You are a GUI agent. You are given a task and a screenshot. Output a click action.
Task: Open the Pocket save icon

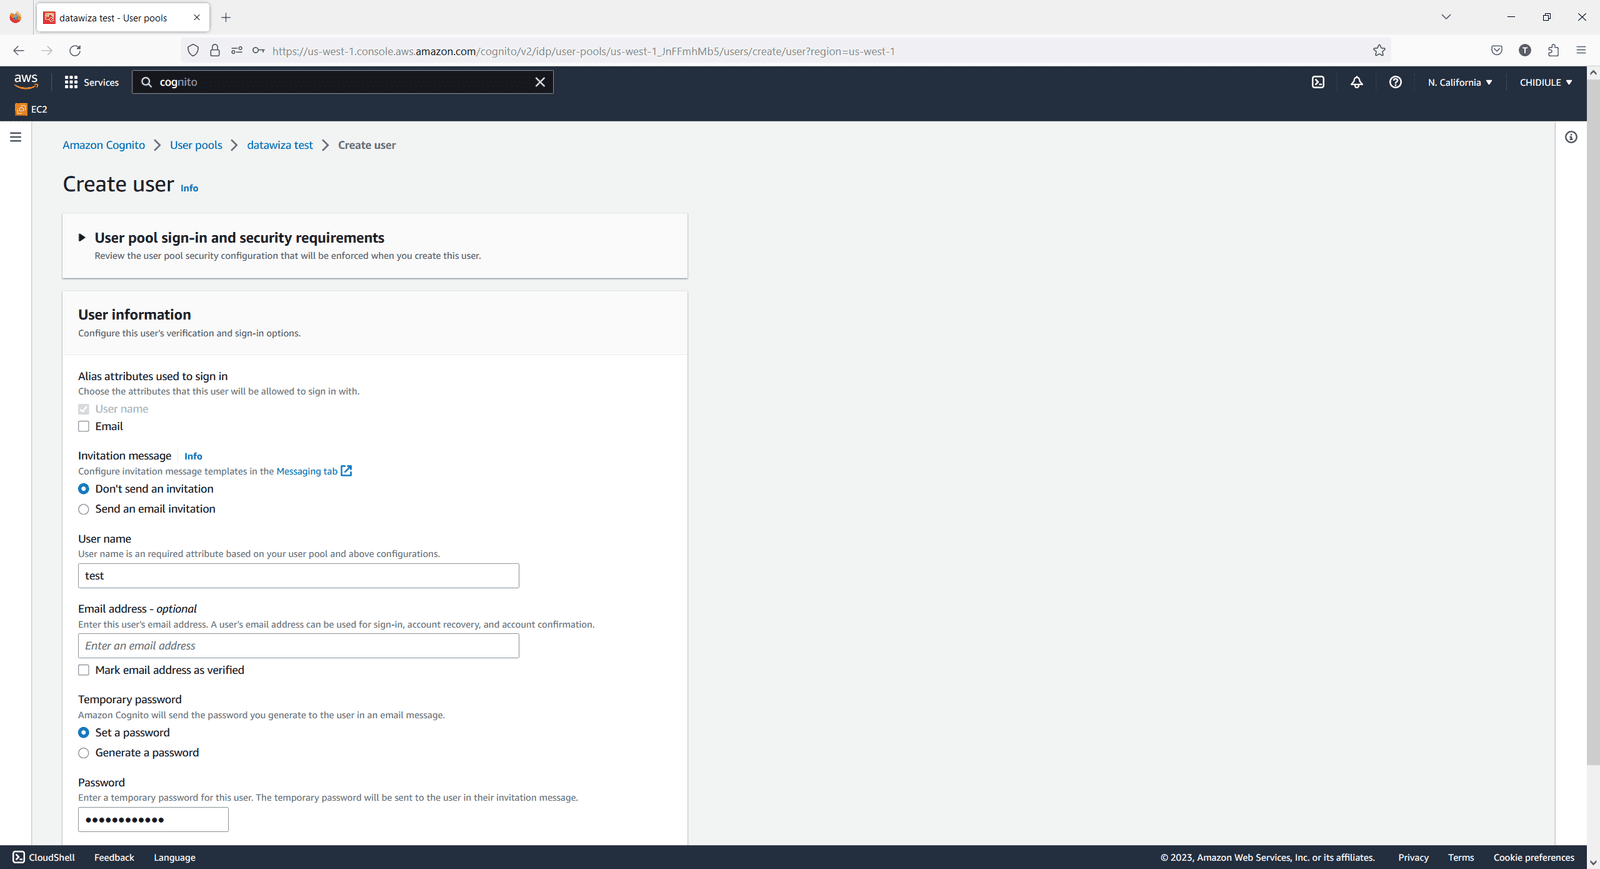point(1497,50)
